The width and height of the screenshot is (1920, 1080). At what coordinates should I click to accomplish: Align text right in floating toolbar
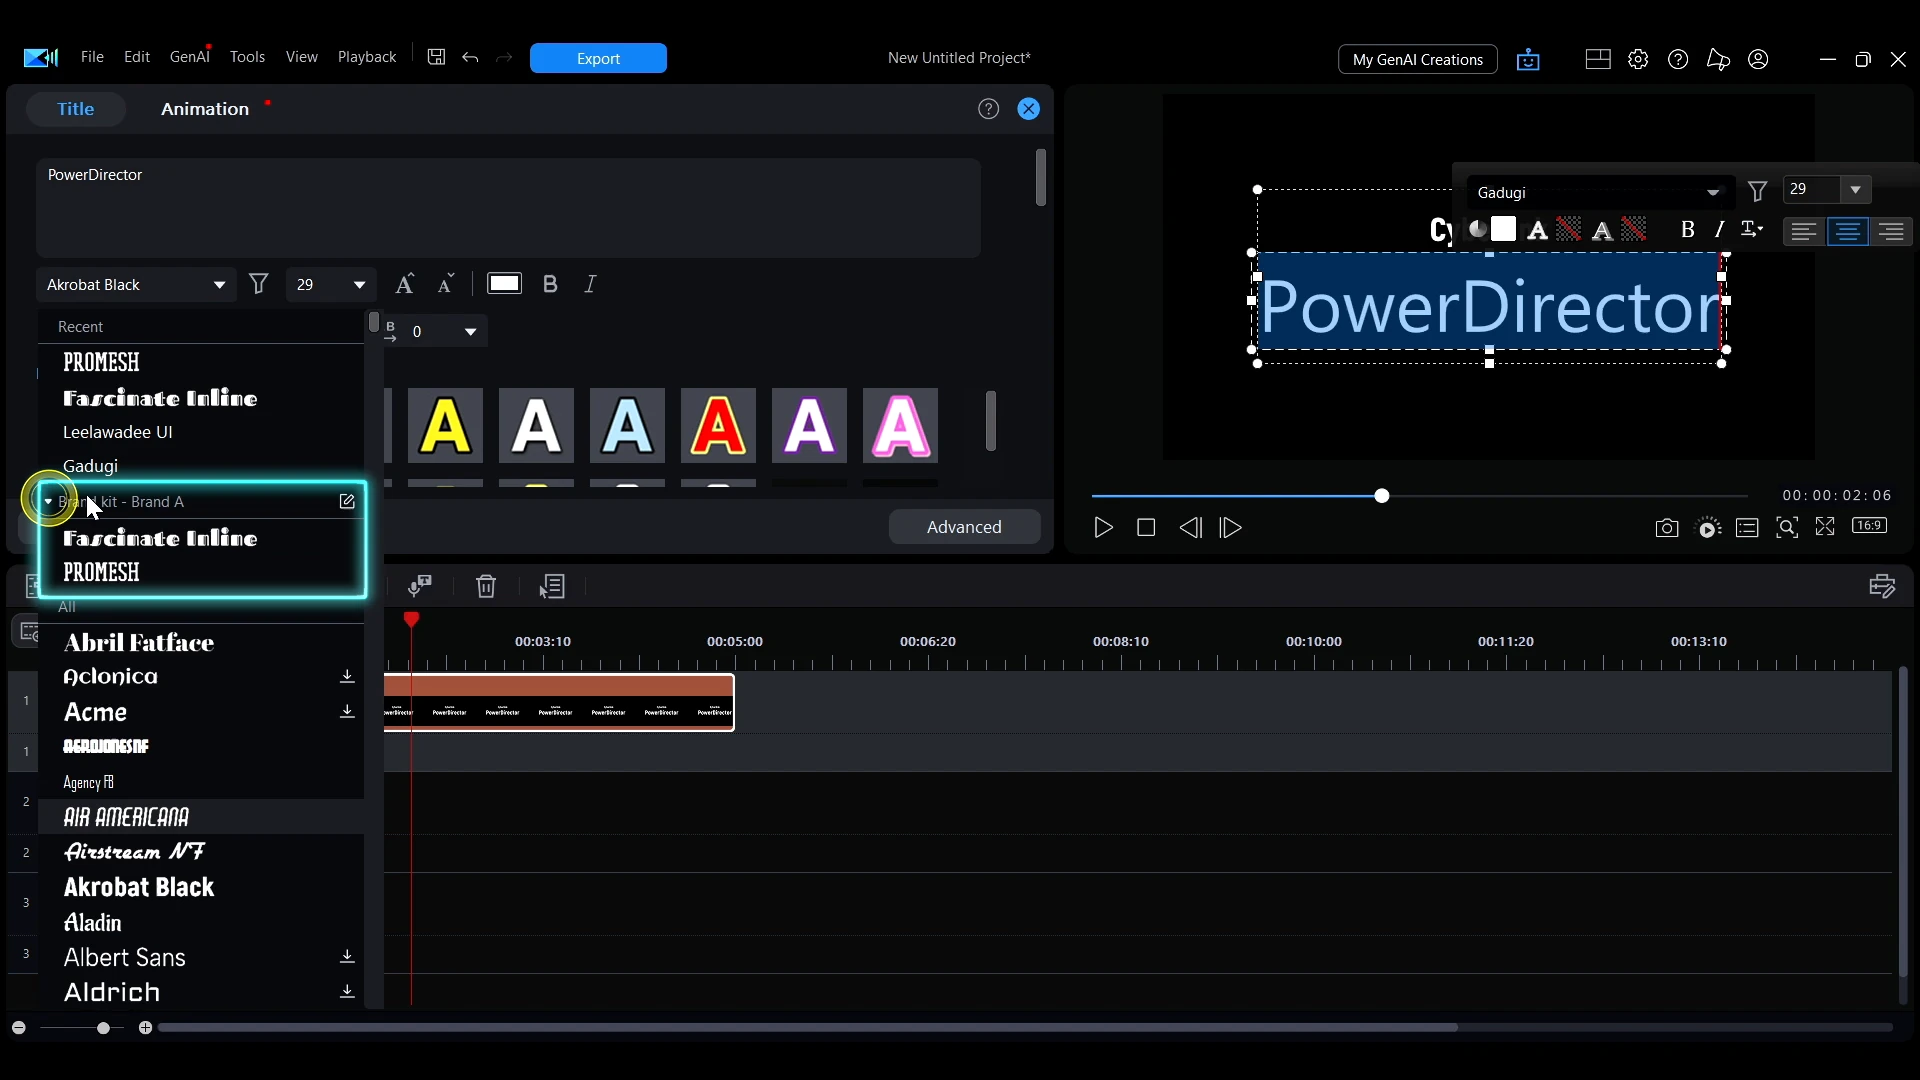[1891, 232]
